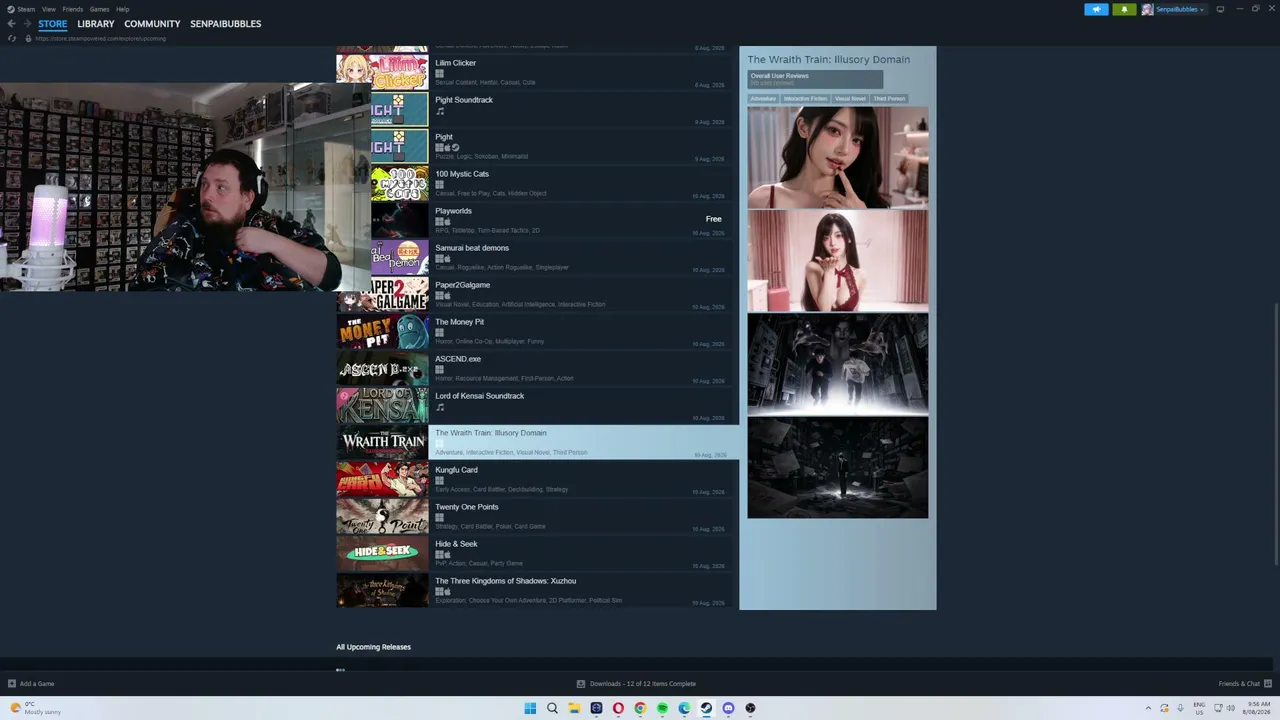This screenshot has width=1280, height=720.
Task: Launch Opera from the taskbar
Action: coord(618,708)
